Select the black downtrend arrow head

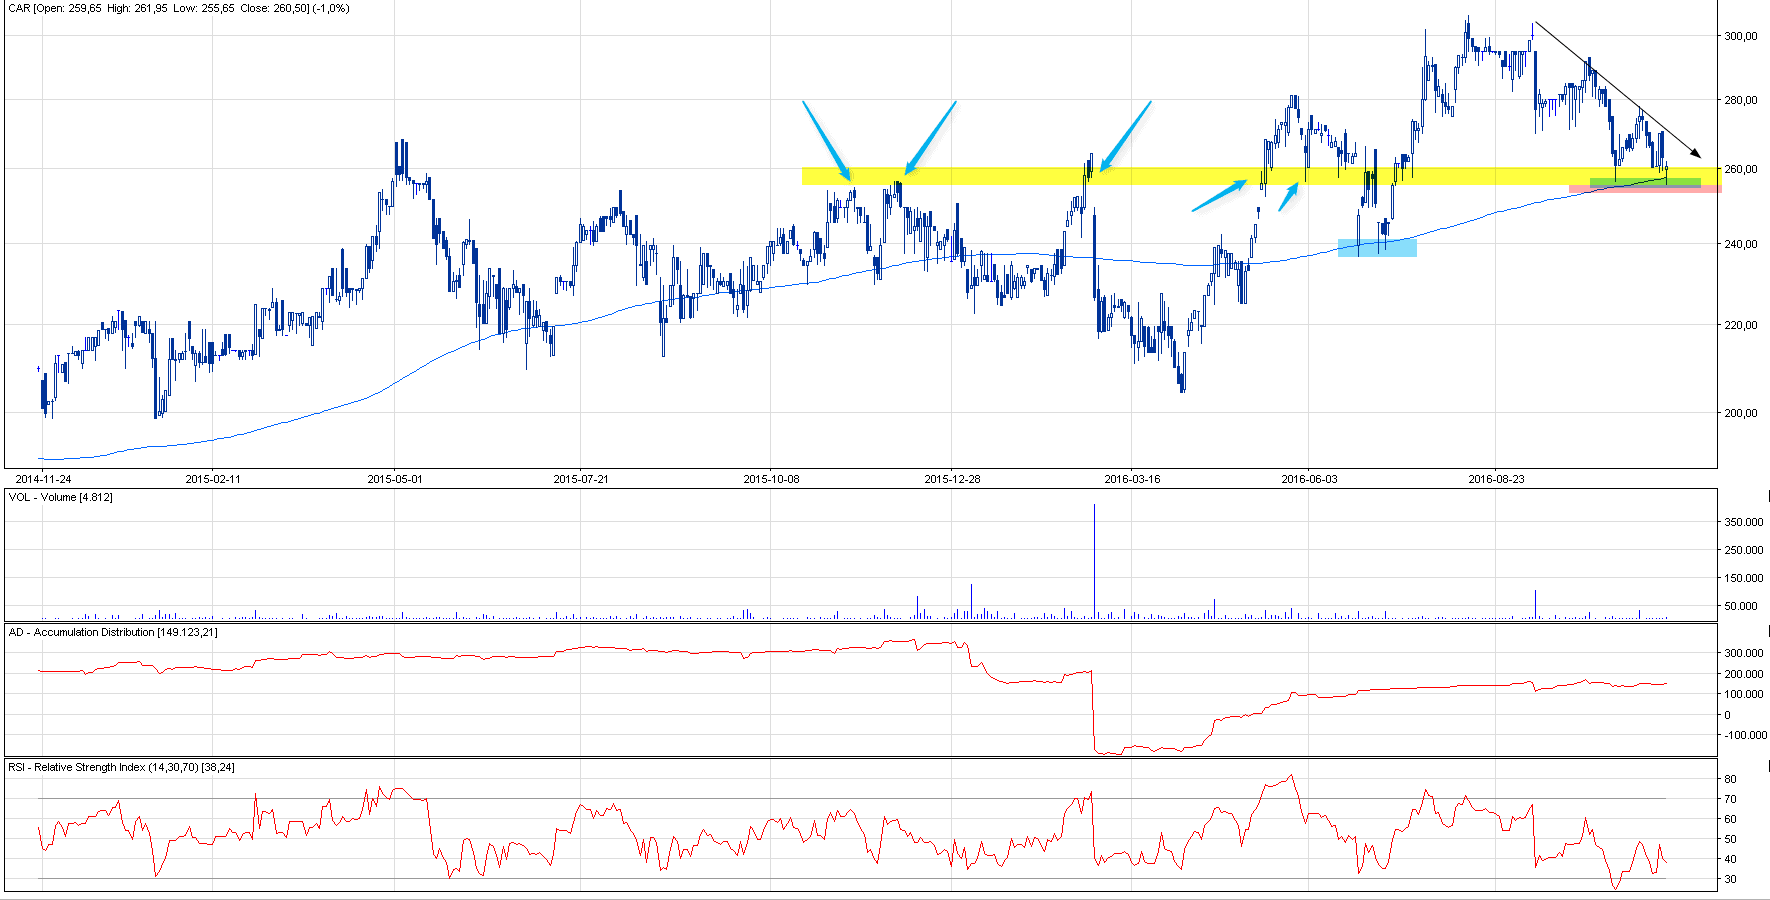point(1695,153)
